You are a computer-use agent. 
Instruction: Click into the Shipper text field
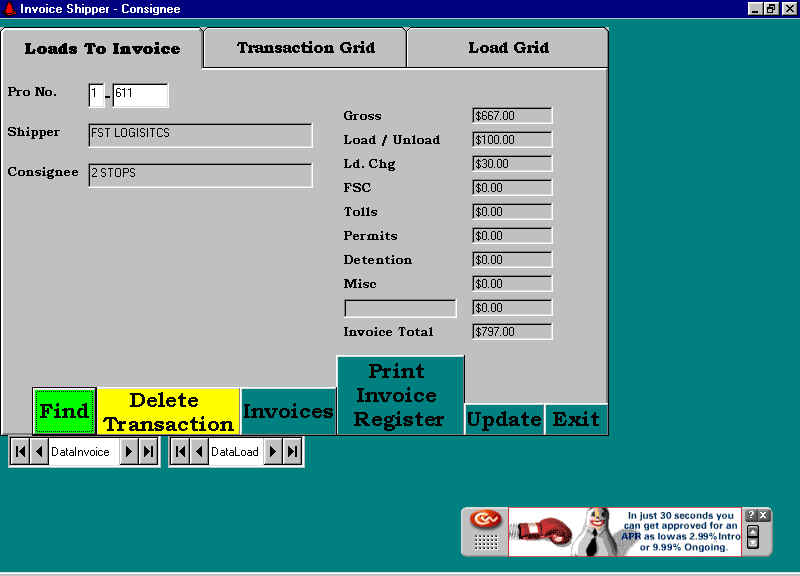point(200,135)
